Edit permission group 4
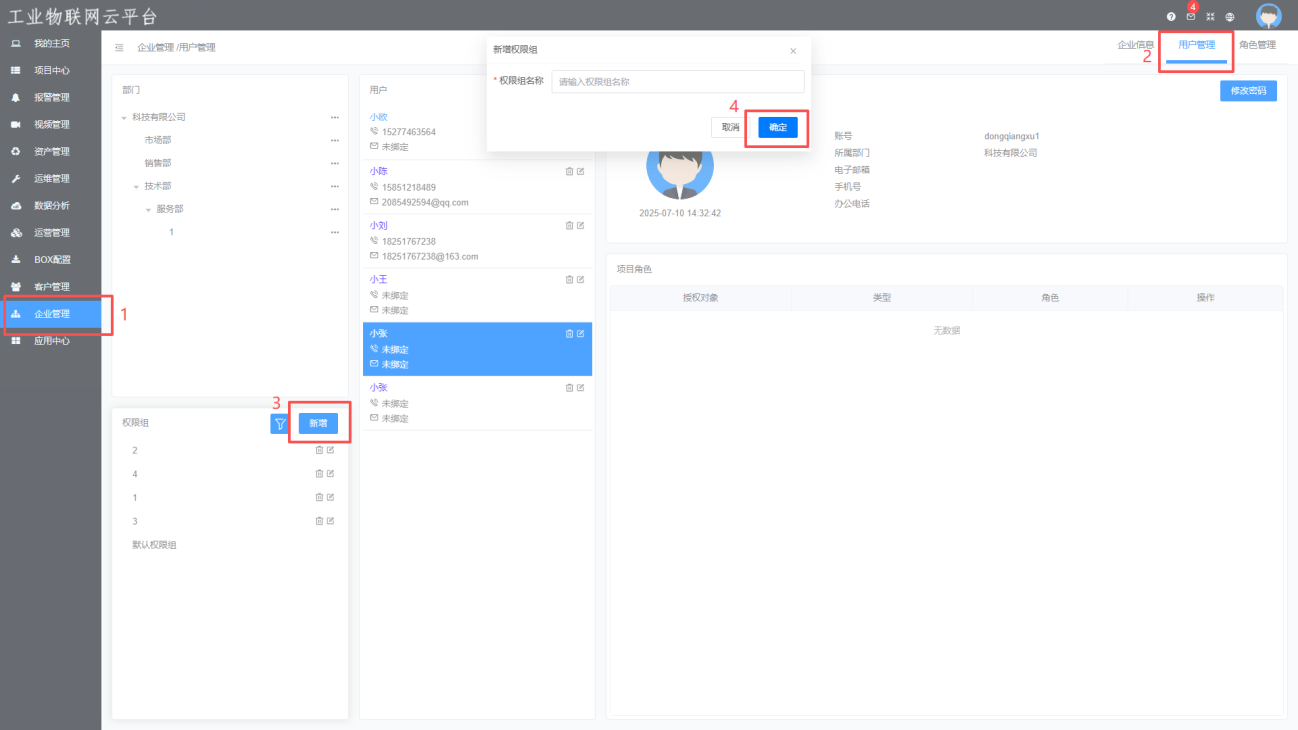 tap(330, 474)
